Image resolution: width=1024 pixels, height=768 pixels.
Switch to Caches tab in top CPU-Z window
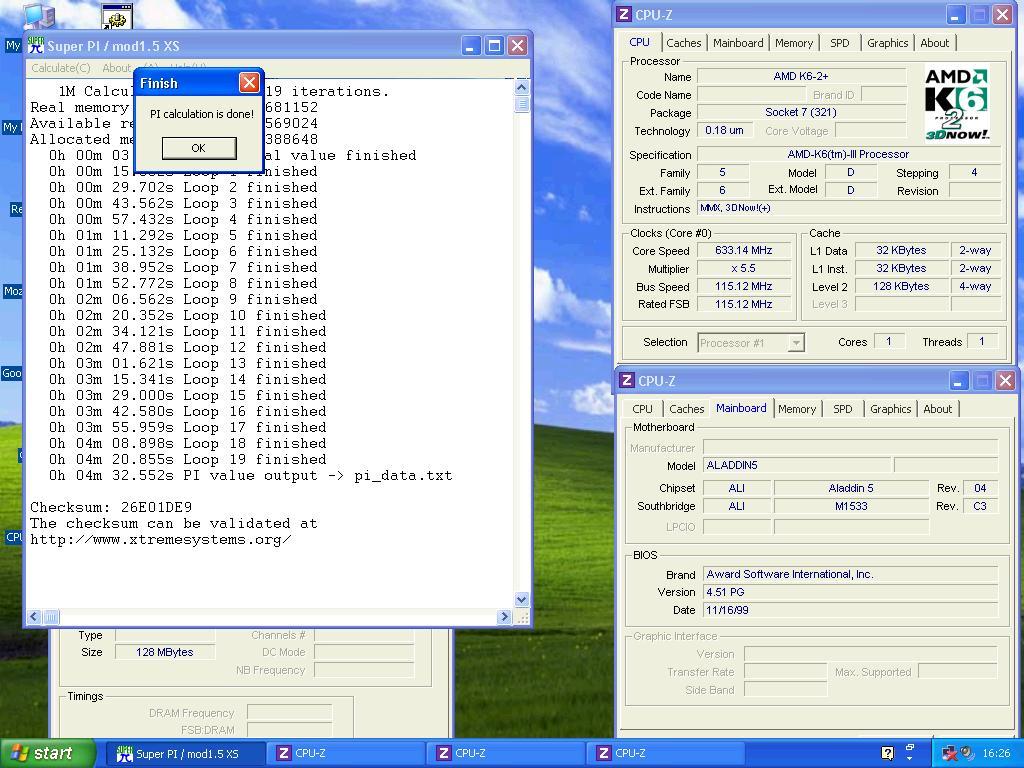click(x=683, y=43)
